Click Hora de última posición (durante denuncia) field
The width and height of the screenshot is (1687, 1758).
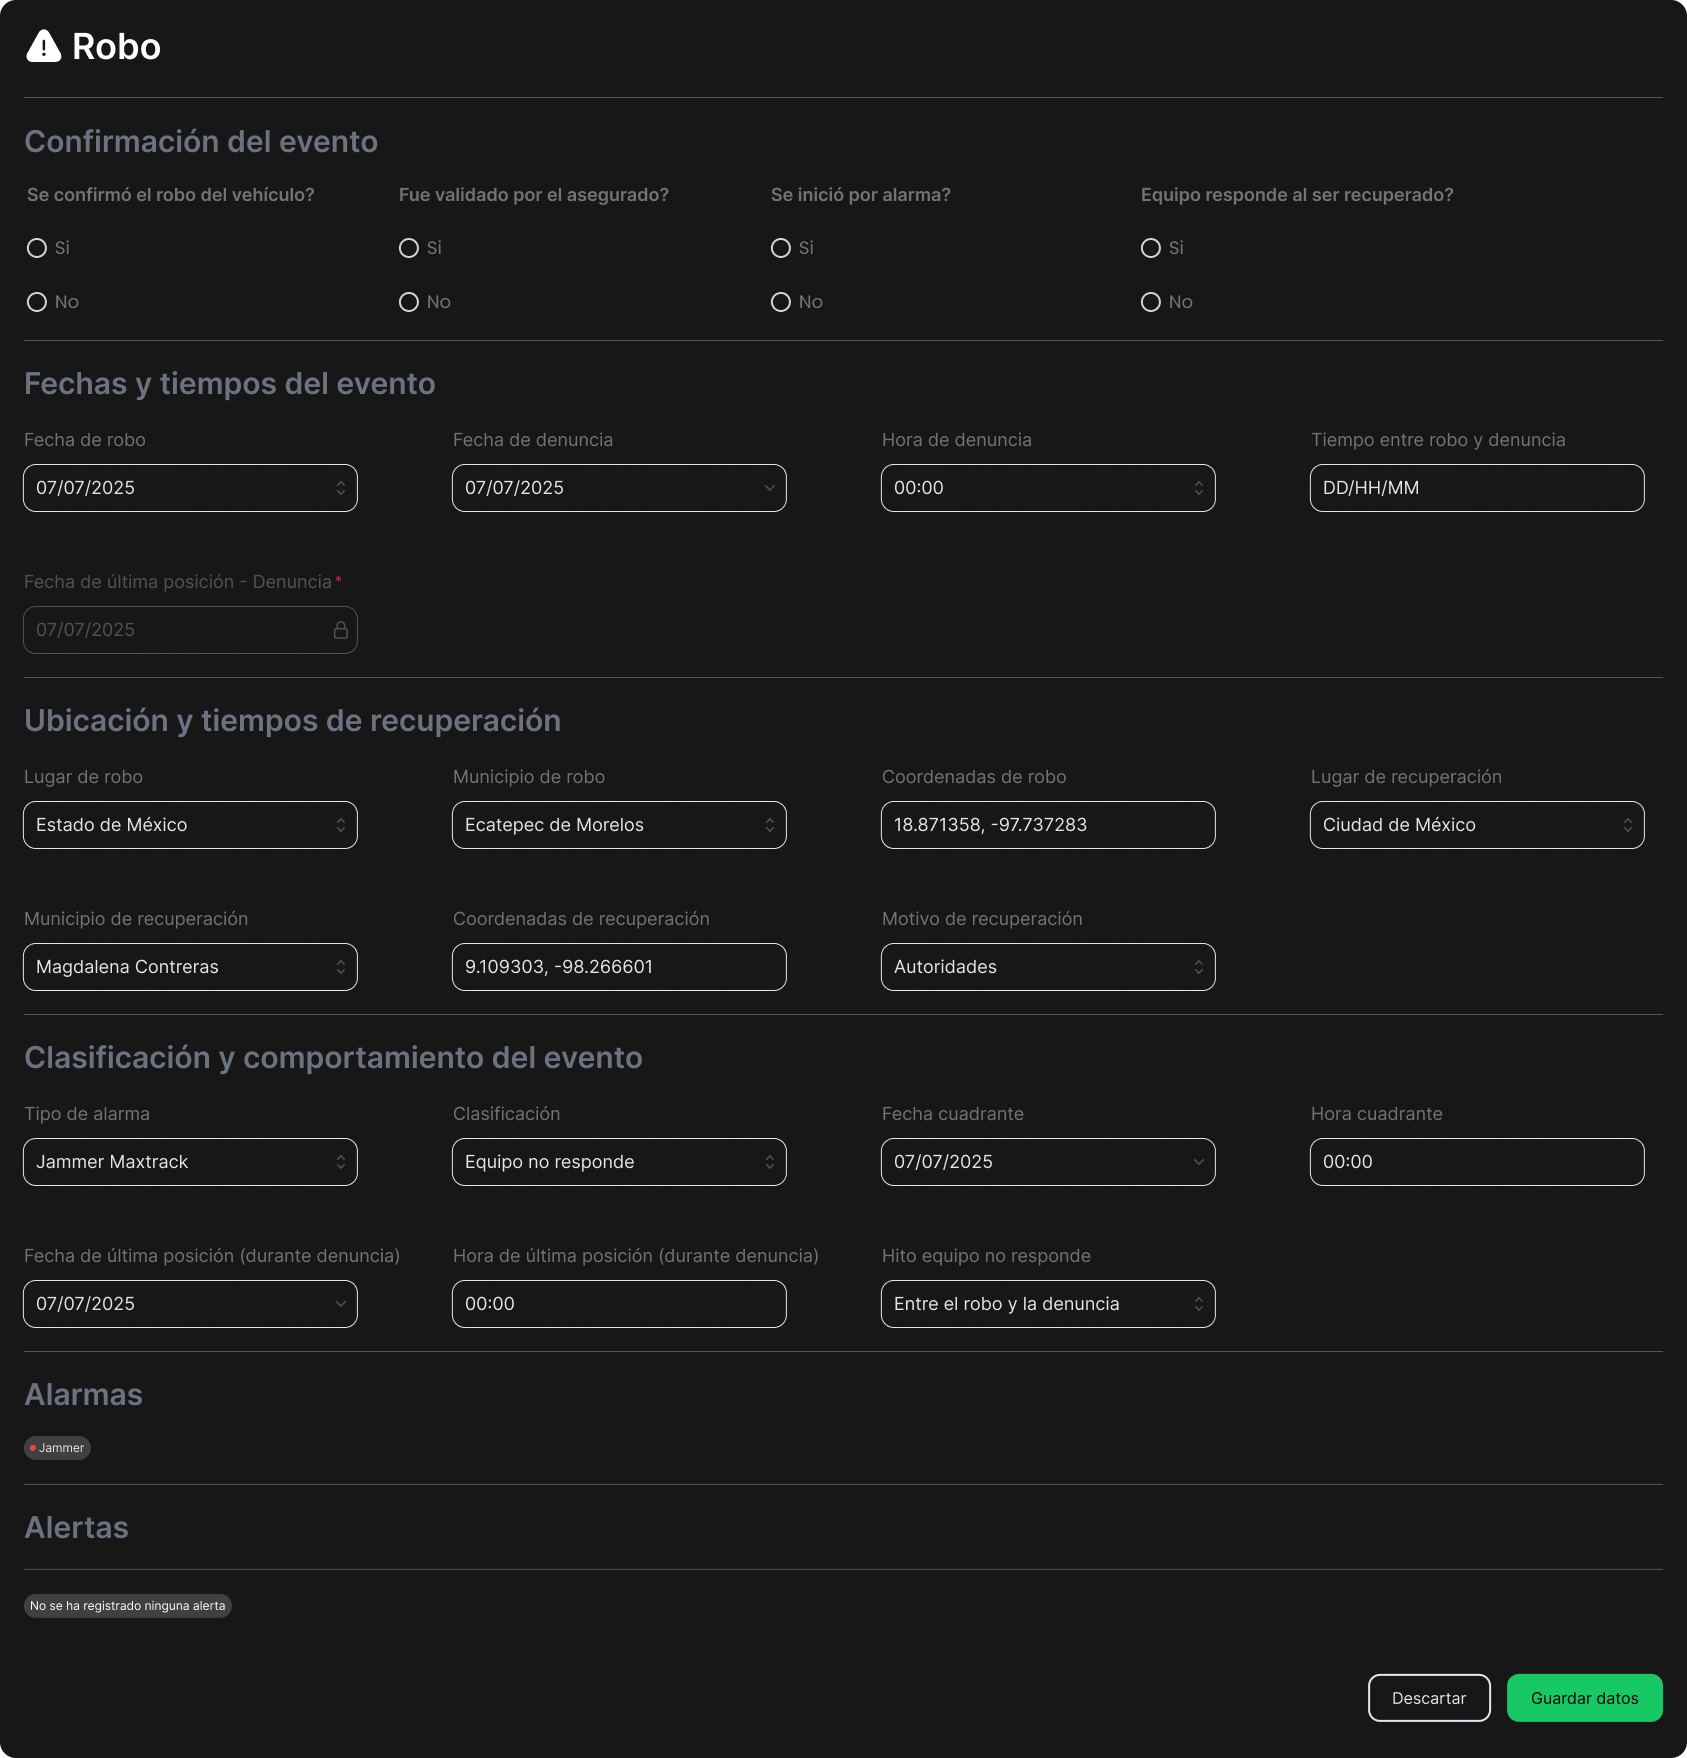[x=619, y=1304]
